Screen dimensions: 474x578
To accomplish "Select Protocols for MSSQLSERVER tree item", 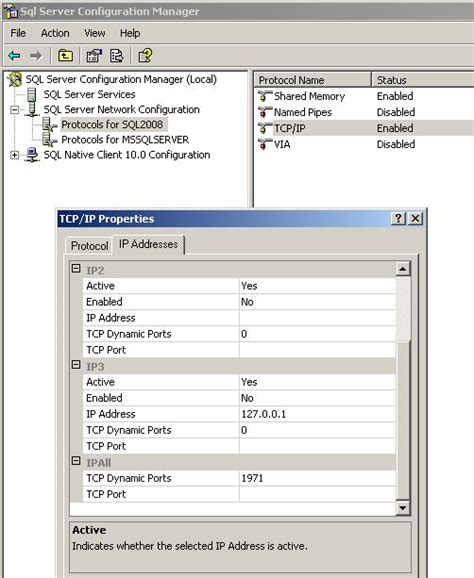I will click(x=125, y=140).
